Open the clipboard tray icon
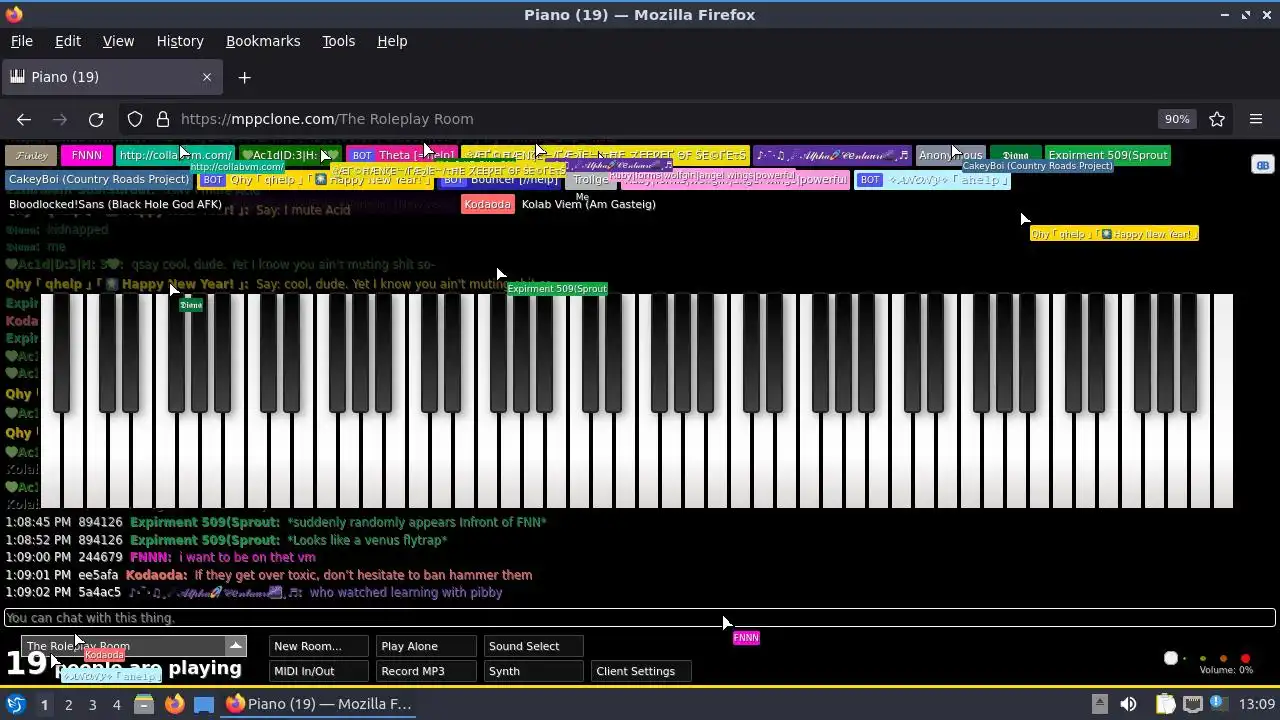The image size is (1280, 720). click(1165, 704)
